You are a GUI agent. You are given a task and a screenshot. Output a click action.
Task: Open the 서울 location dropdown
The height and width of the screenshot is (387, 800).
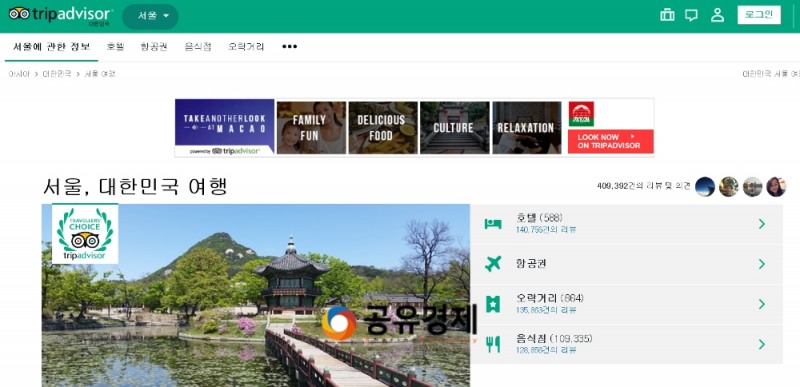tap(151, 16)
